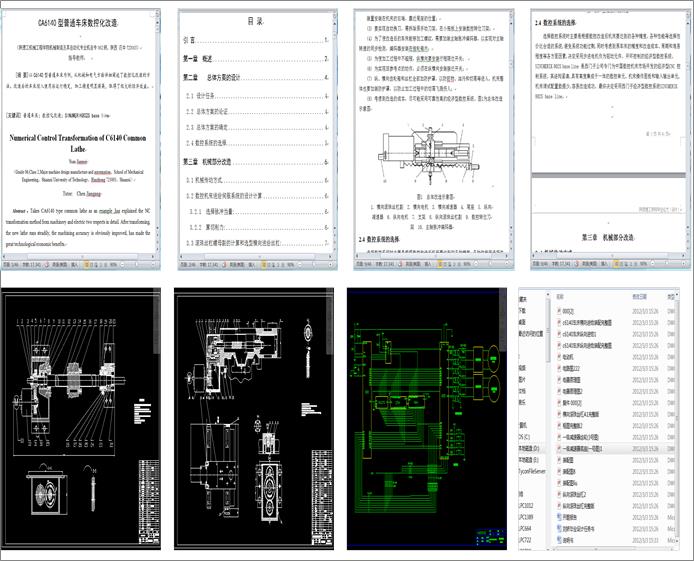694x561 pixels.
Task: Click the CA6140 型普通车床数控化改造 title
Action: pos(78,23)
